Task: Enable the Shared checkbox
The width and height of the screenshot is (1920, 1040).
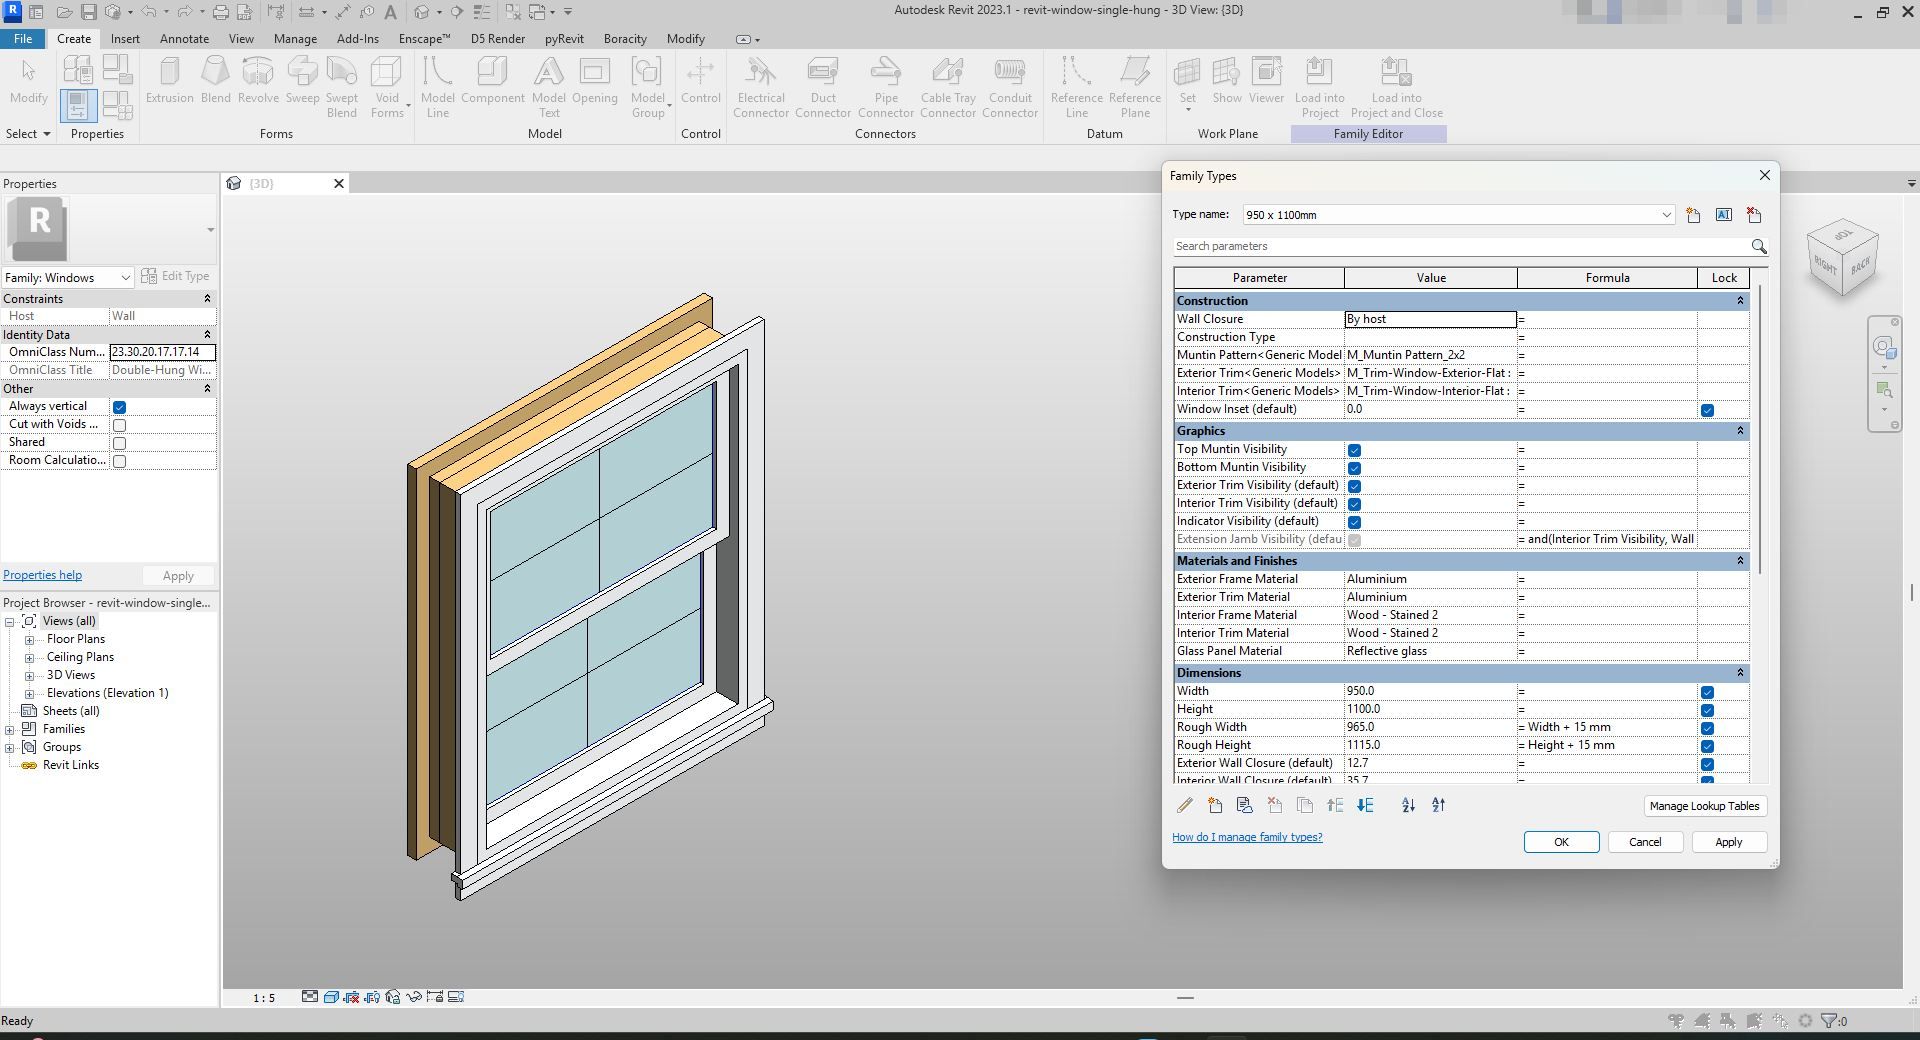Action: coord(119,443)
